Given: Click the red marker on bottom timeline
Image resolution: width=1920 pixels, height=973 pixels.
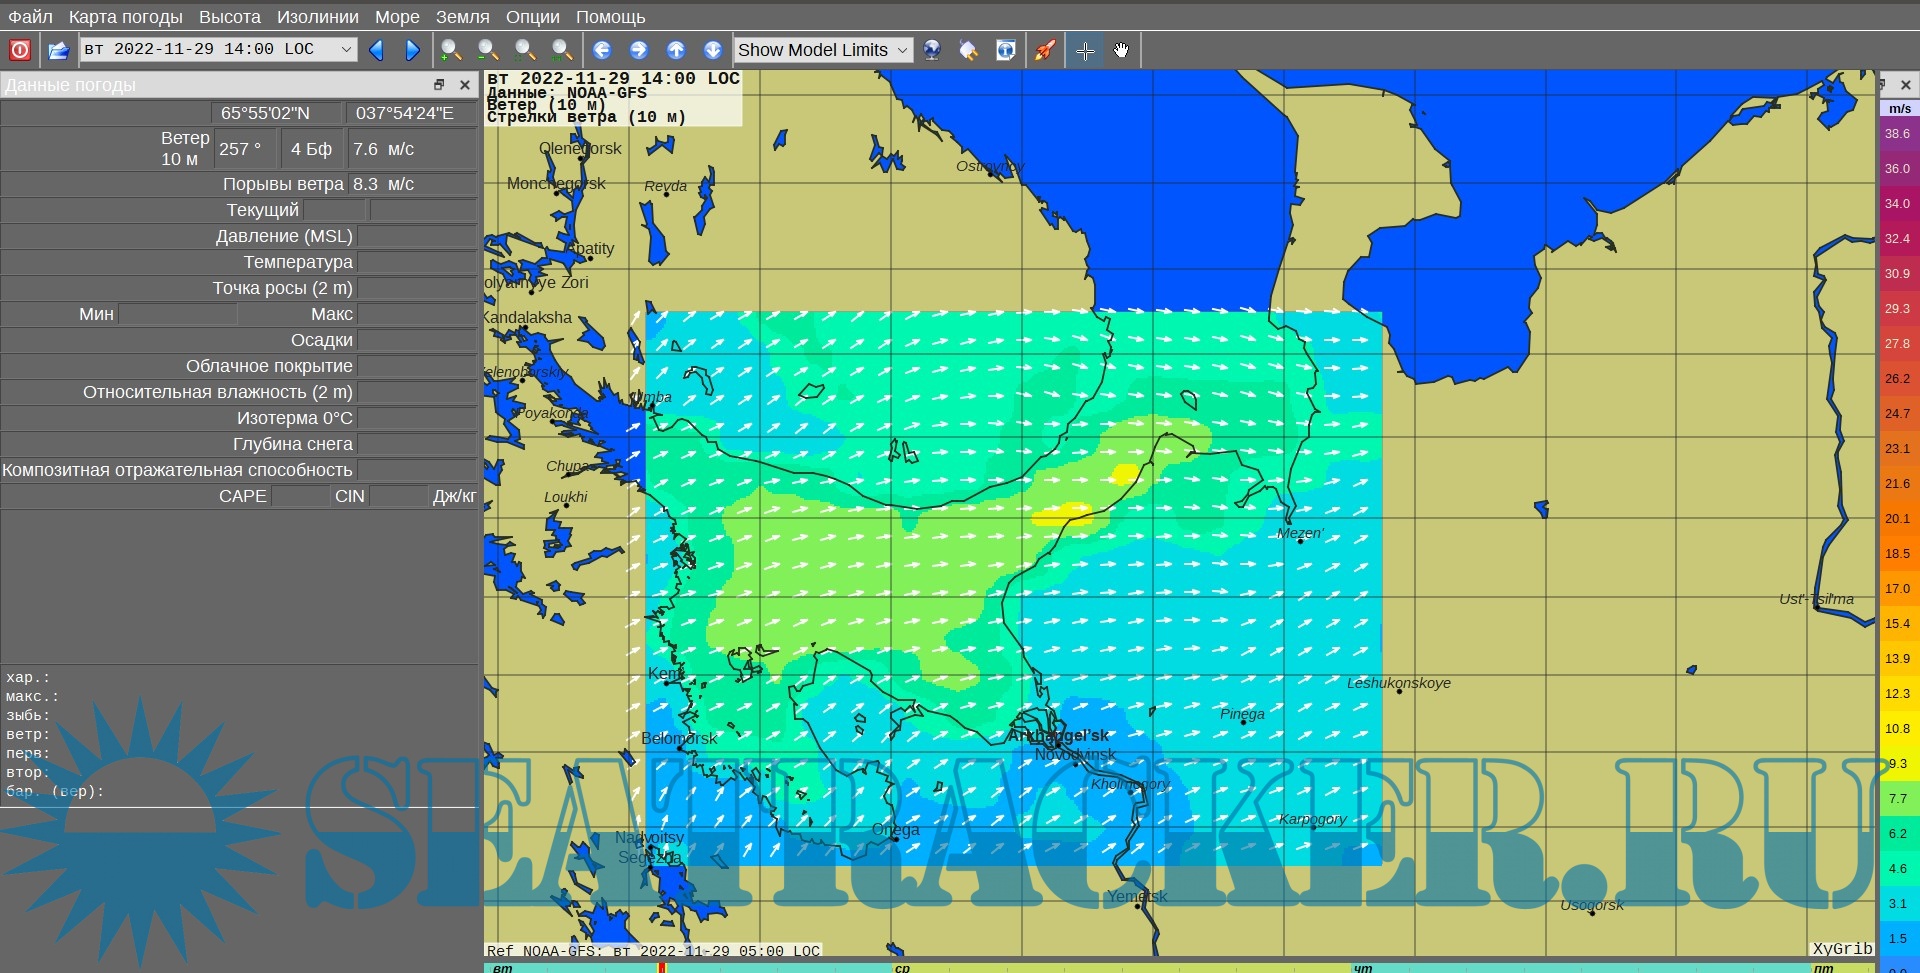Looking at the screenshot, I should [x=661, y=967].
